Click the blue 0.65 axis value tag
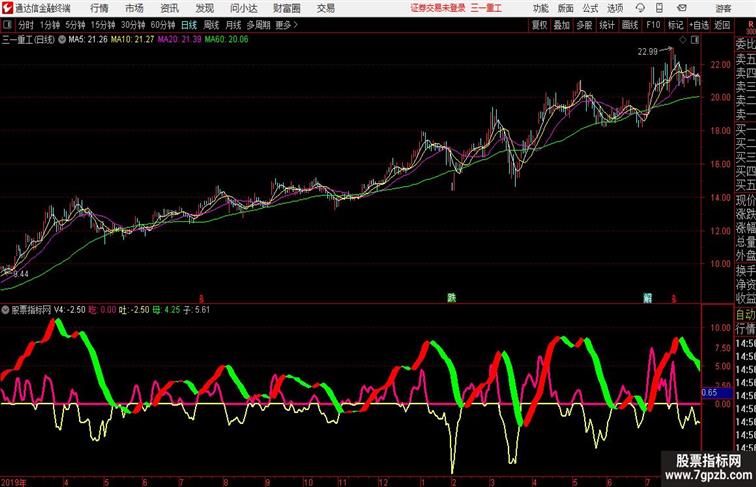 716,392
